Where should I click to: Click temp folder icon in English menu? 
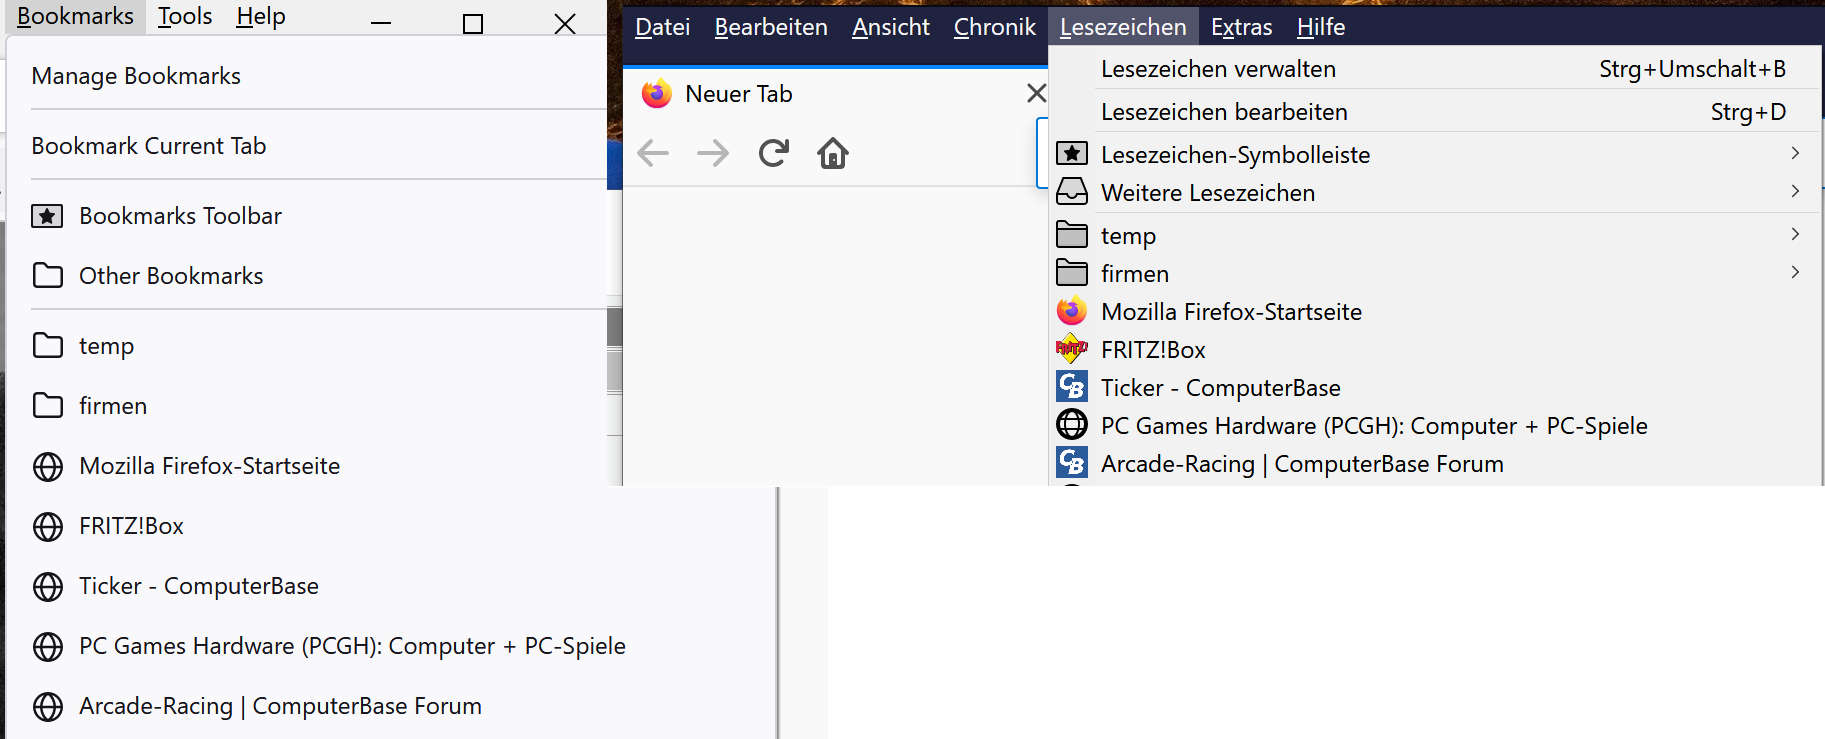47,346
